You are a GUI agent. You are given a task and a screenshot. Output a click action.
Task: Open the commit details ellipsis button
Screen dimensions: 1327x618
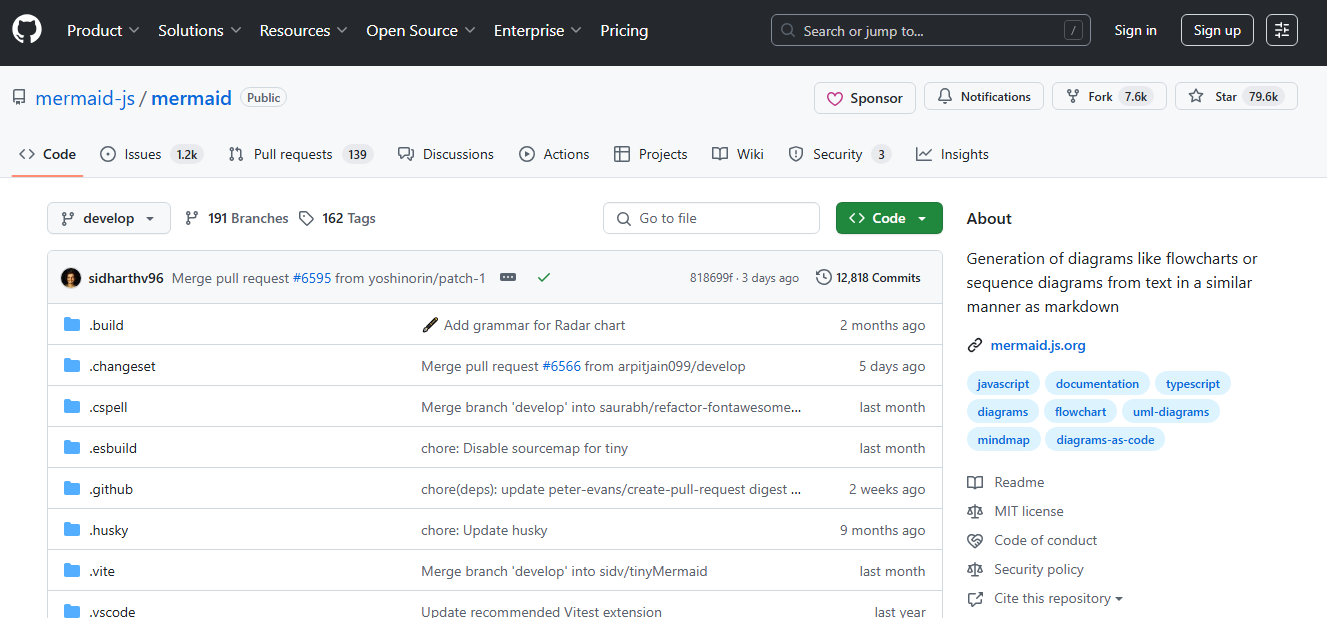click(x=508, y=277)
